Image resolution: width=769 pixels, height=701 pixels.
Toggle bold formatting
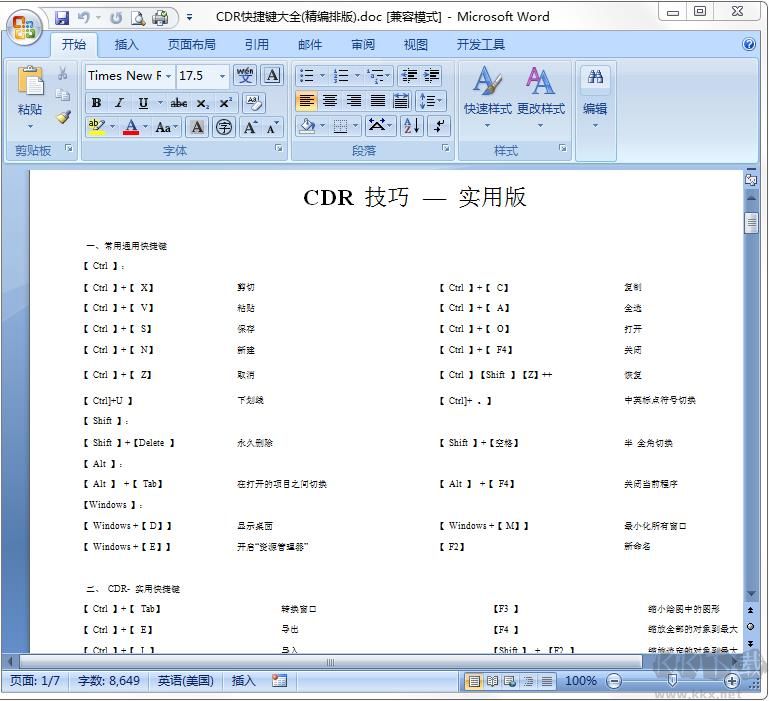tap(97, 103)
